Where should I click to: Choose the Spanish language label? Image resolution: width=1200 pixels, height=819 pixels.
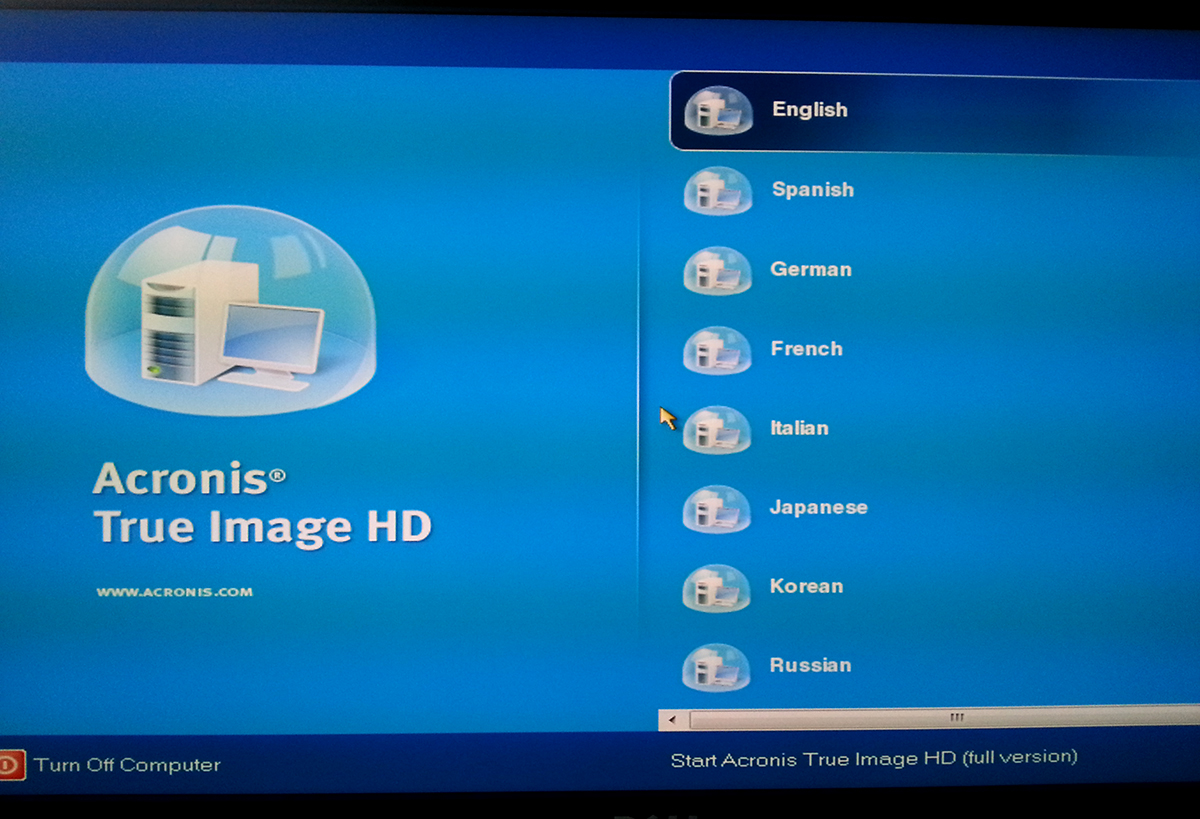pyautogui.click(x=813, y=190)
